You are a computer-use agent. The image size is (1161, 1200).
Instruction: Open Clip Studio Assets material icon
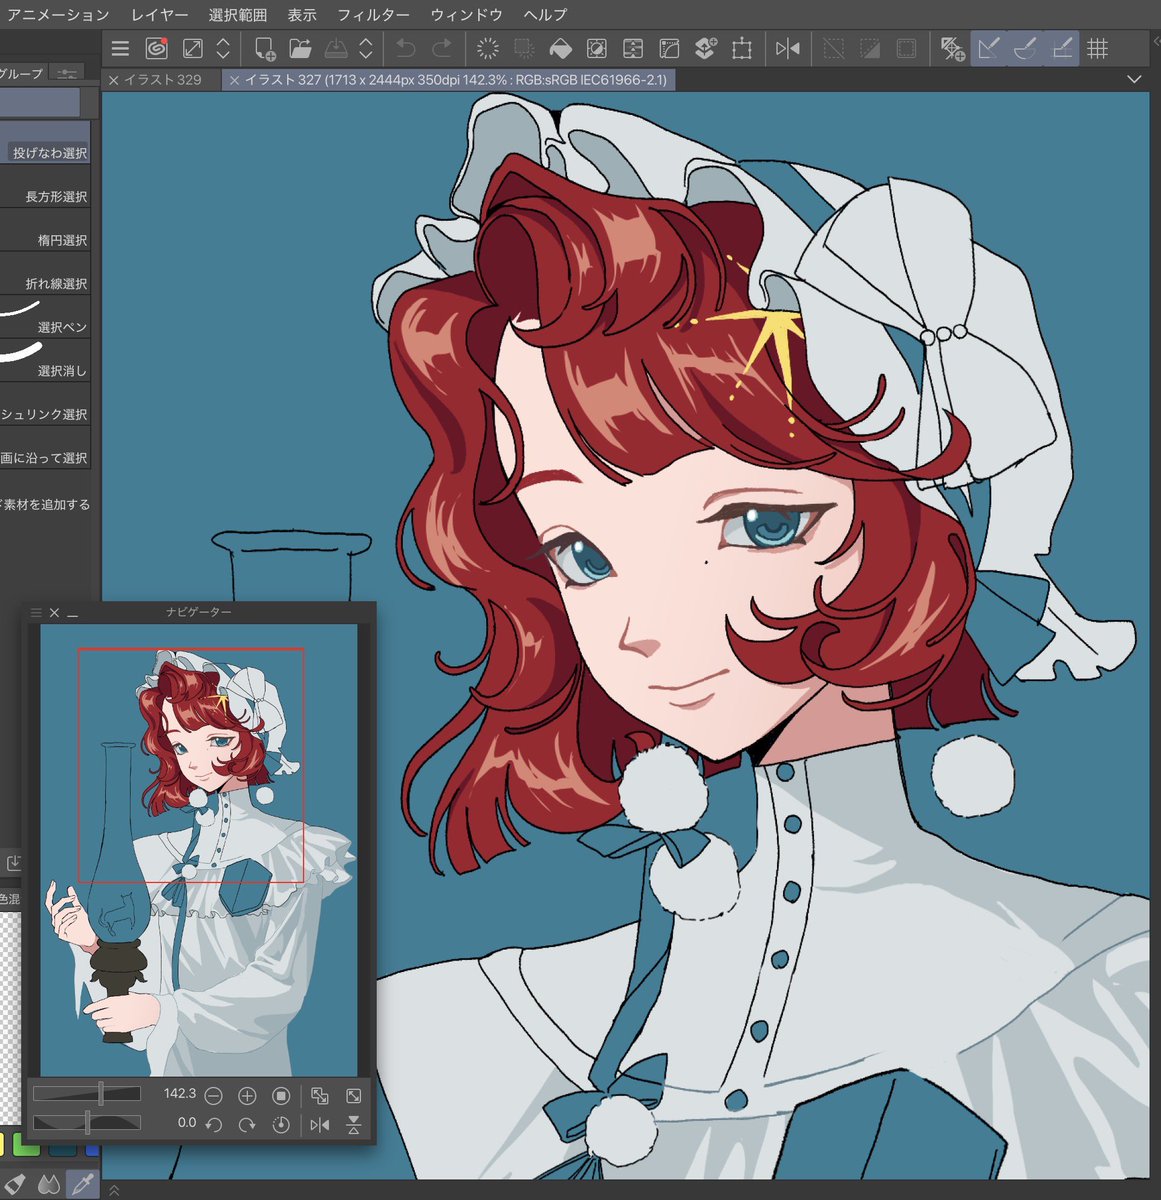click(706, 48)
